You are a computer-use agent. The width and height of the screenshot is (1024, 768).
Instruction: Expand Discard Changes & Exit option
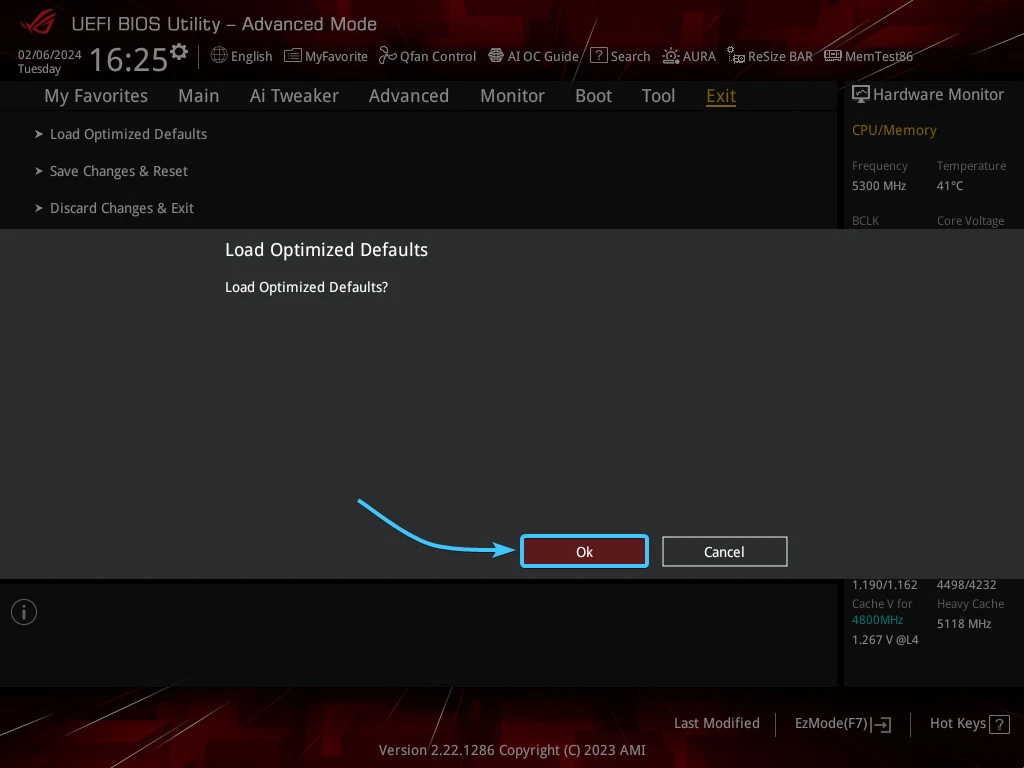(x=121, y=208)
